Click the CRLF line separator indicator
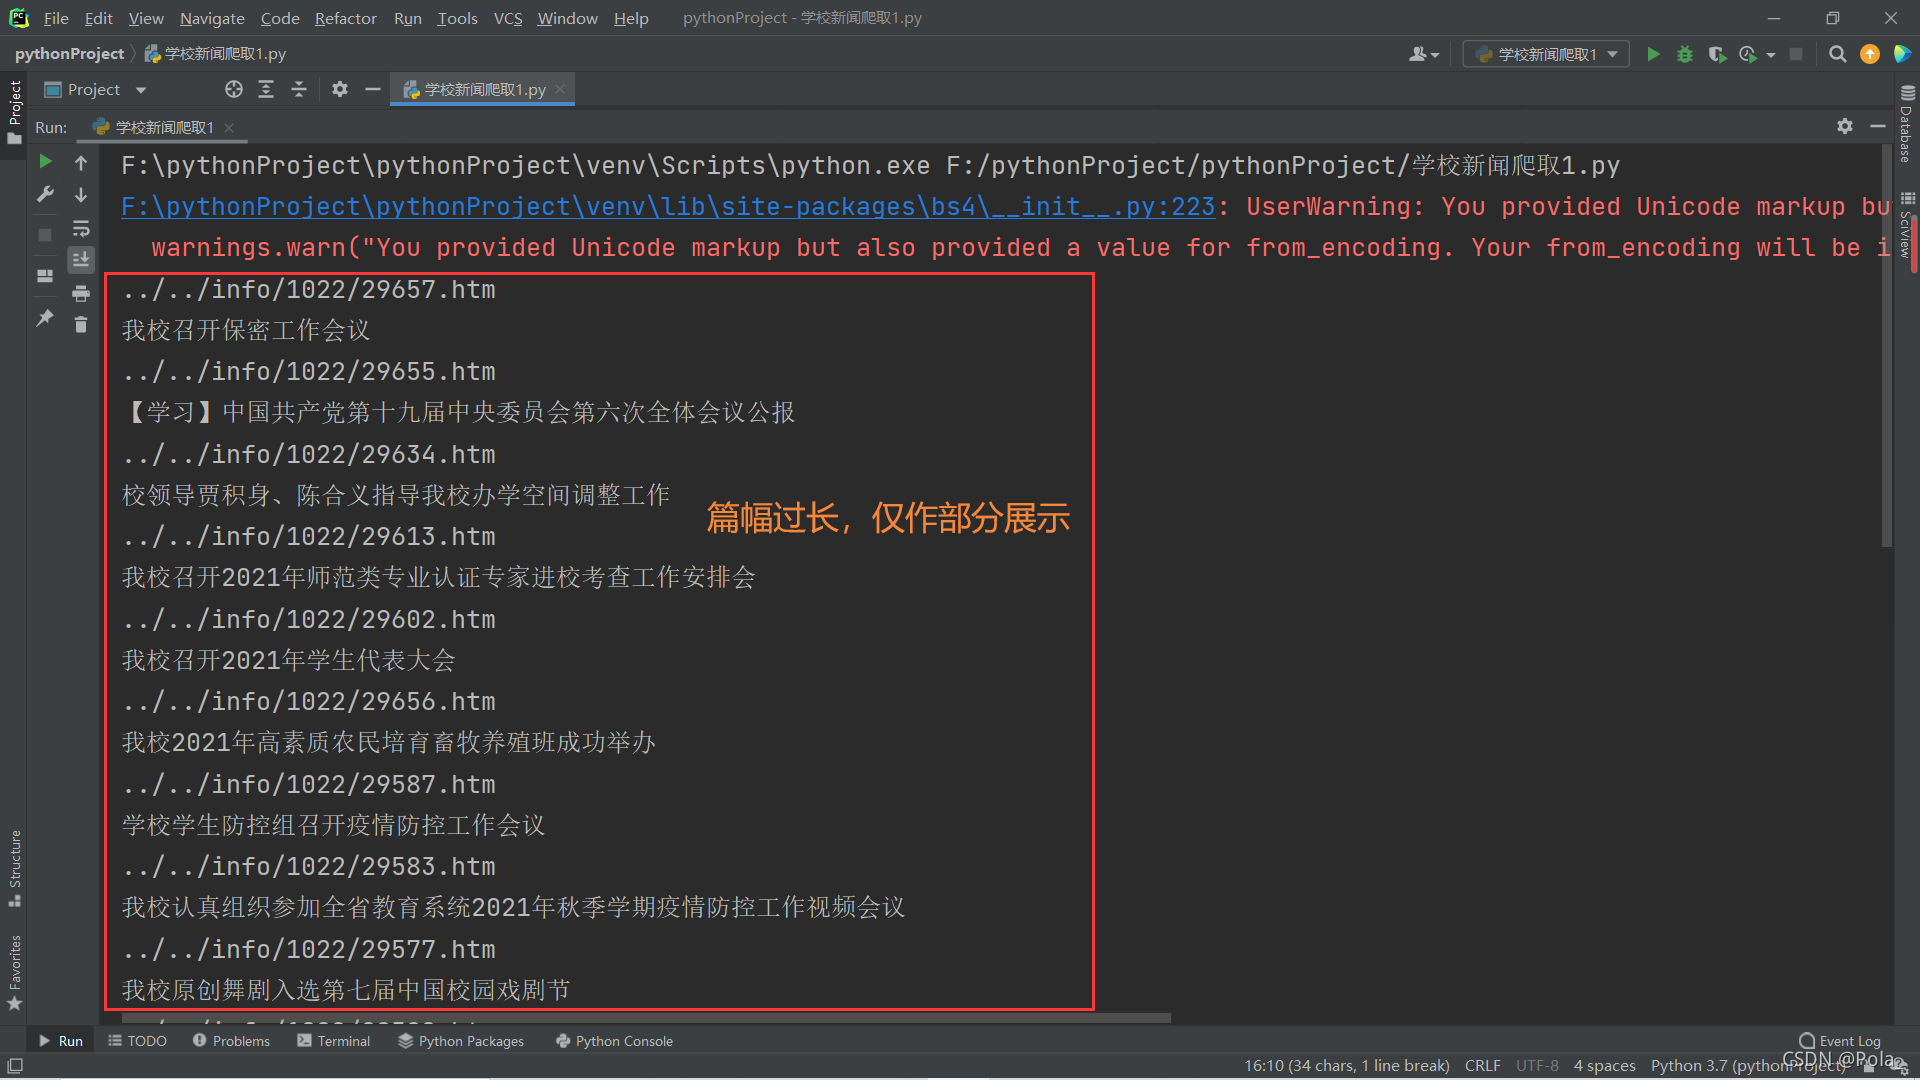The image size is (1920, 1080). (x=1482, y=1066)
